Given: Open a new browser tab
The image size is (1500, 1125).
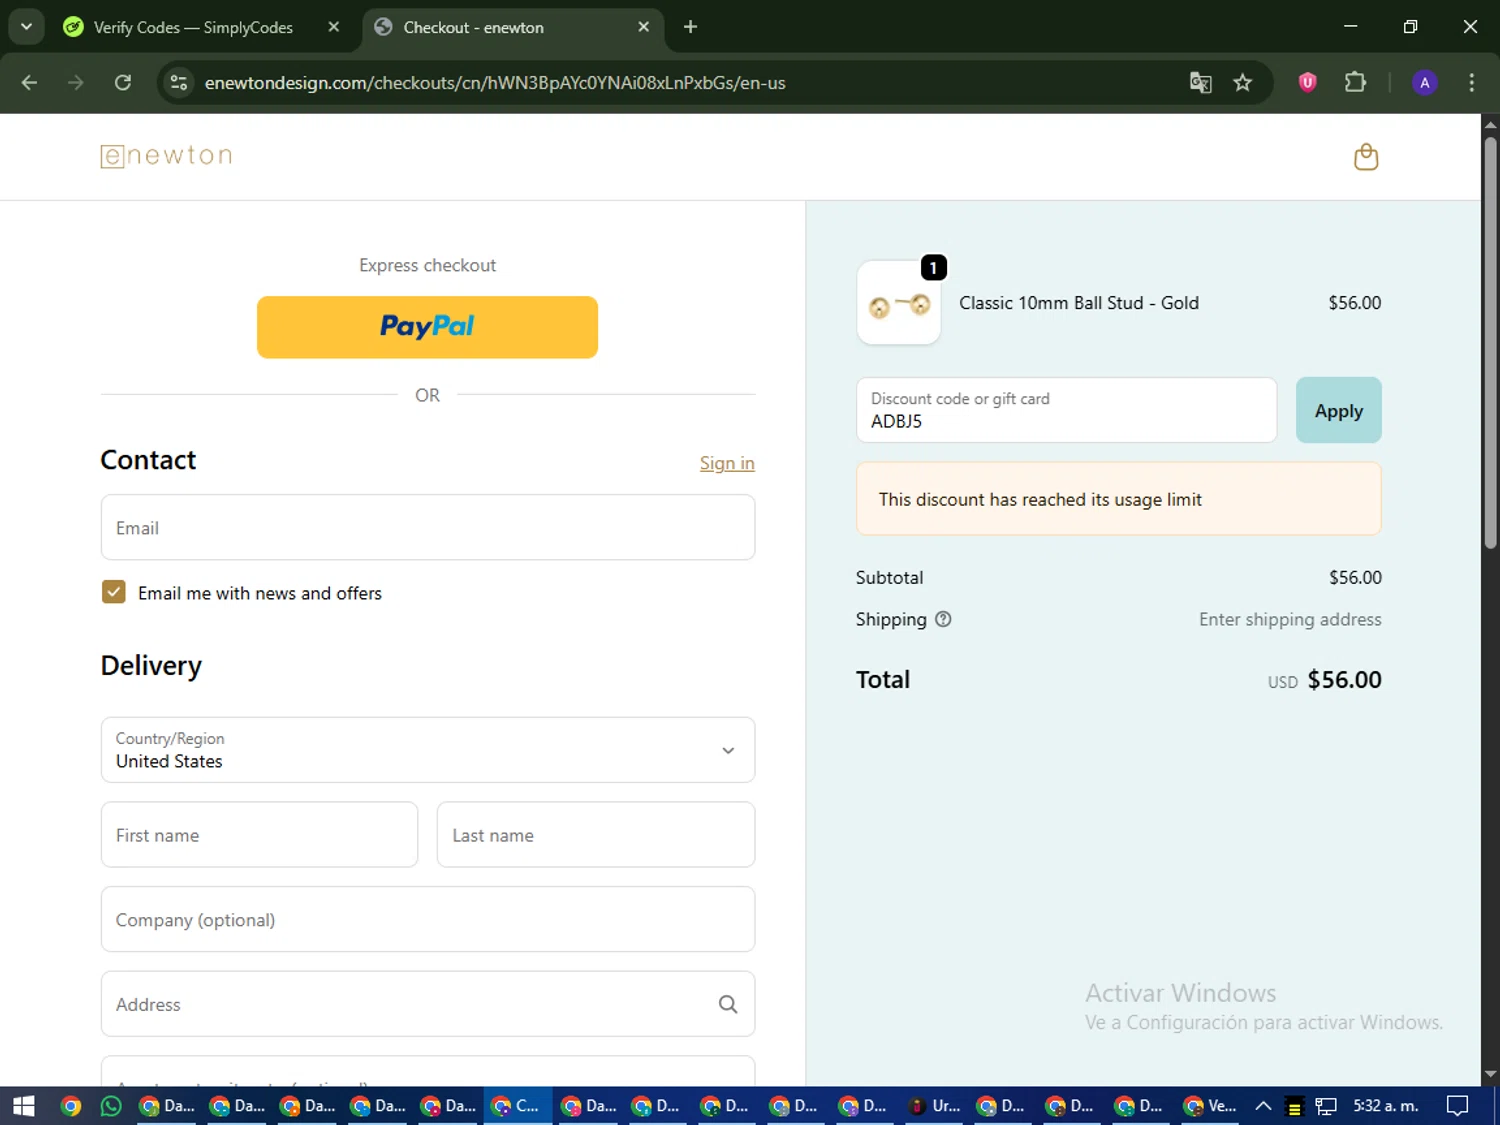Looking at the screenshot, I should click(690, 27).
